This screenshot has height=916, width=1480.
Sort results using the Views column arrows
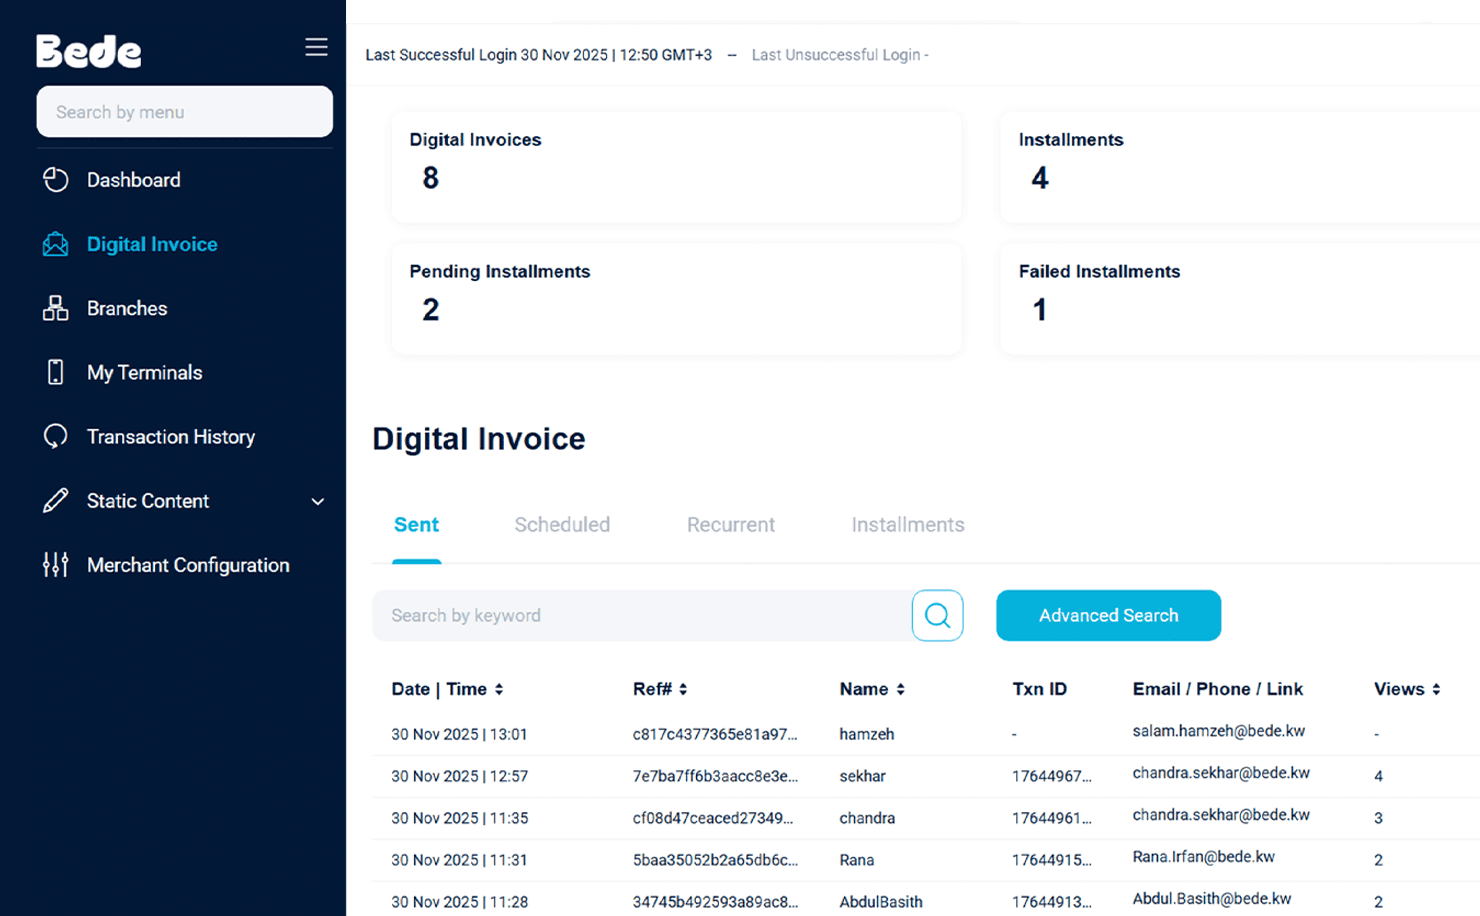pos(1435,689)
